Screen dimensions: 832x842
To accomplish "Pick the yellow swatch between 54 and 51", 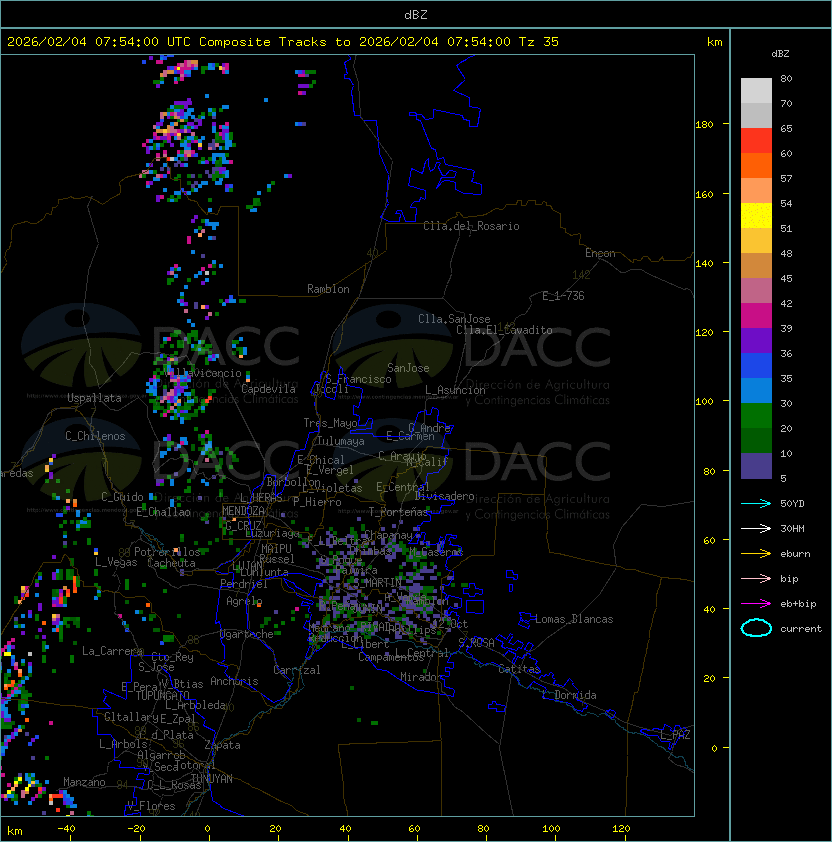I will click(756, 216).
